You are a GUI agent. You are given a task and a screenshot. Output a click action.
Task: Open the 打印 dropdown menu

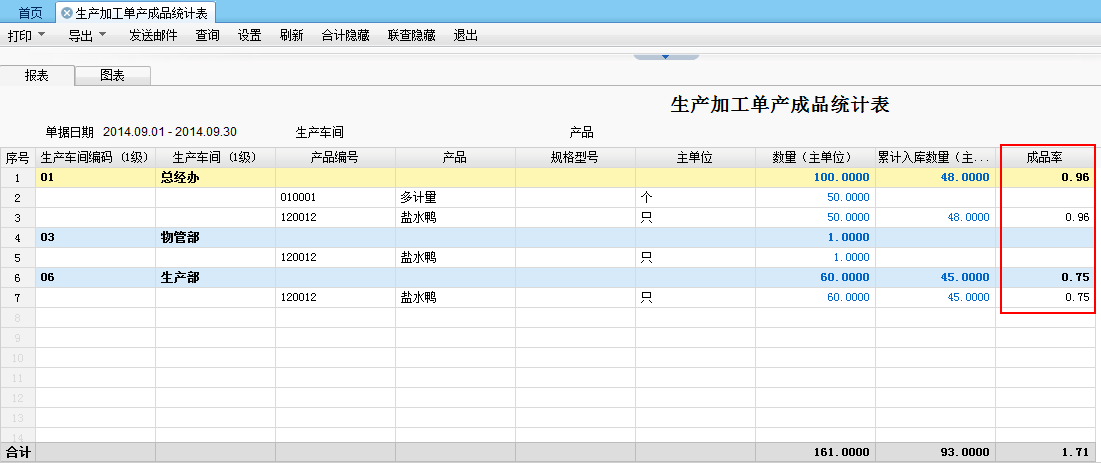[x=26, y=36]
